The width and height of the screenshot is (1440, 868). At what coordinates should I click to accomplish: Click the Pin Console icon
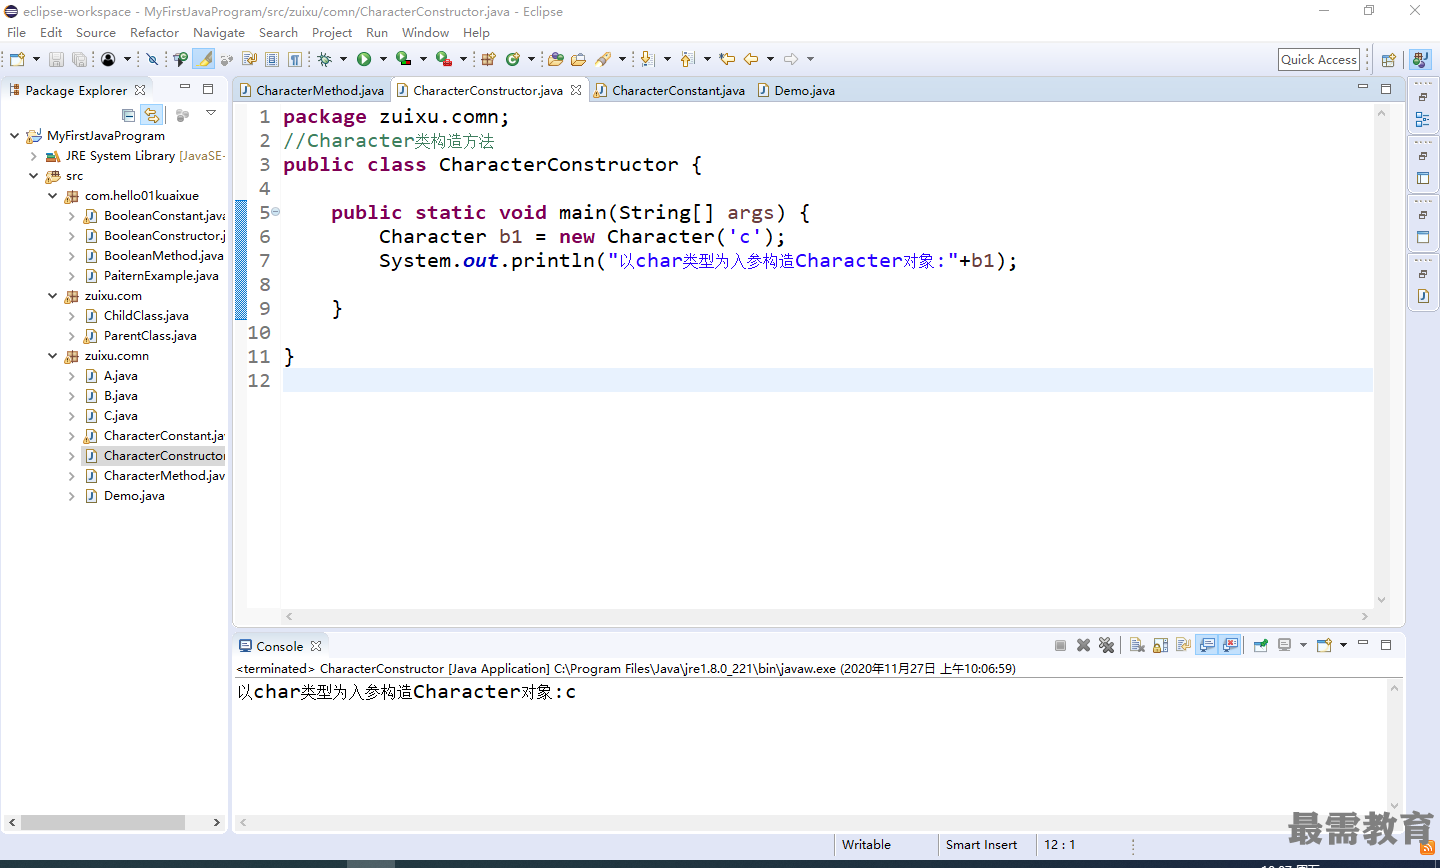pos(1261,646)
